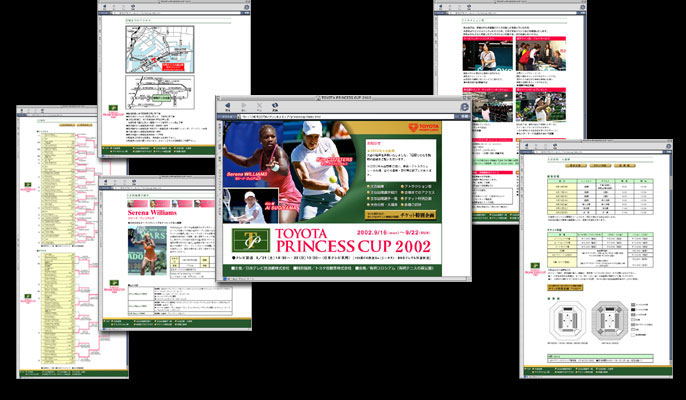Click the Internet Explorer logo in front window
The width and height of the screenshot is (686, 400).
(464, 107)
